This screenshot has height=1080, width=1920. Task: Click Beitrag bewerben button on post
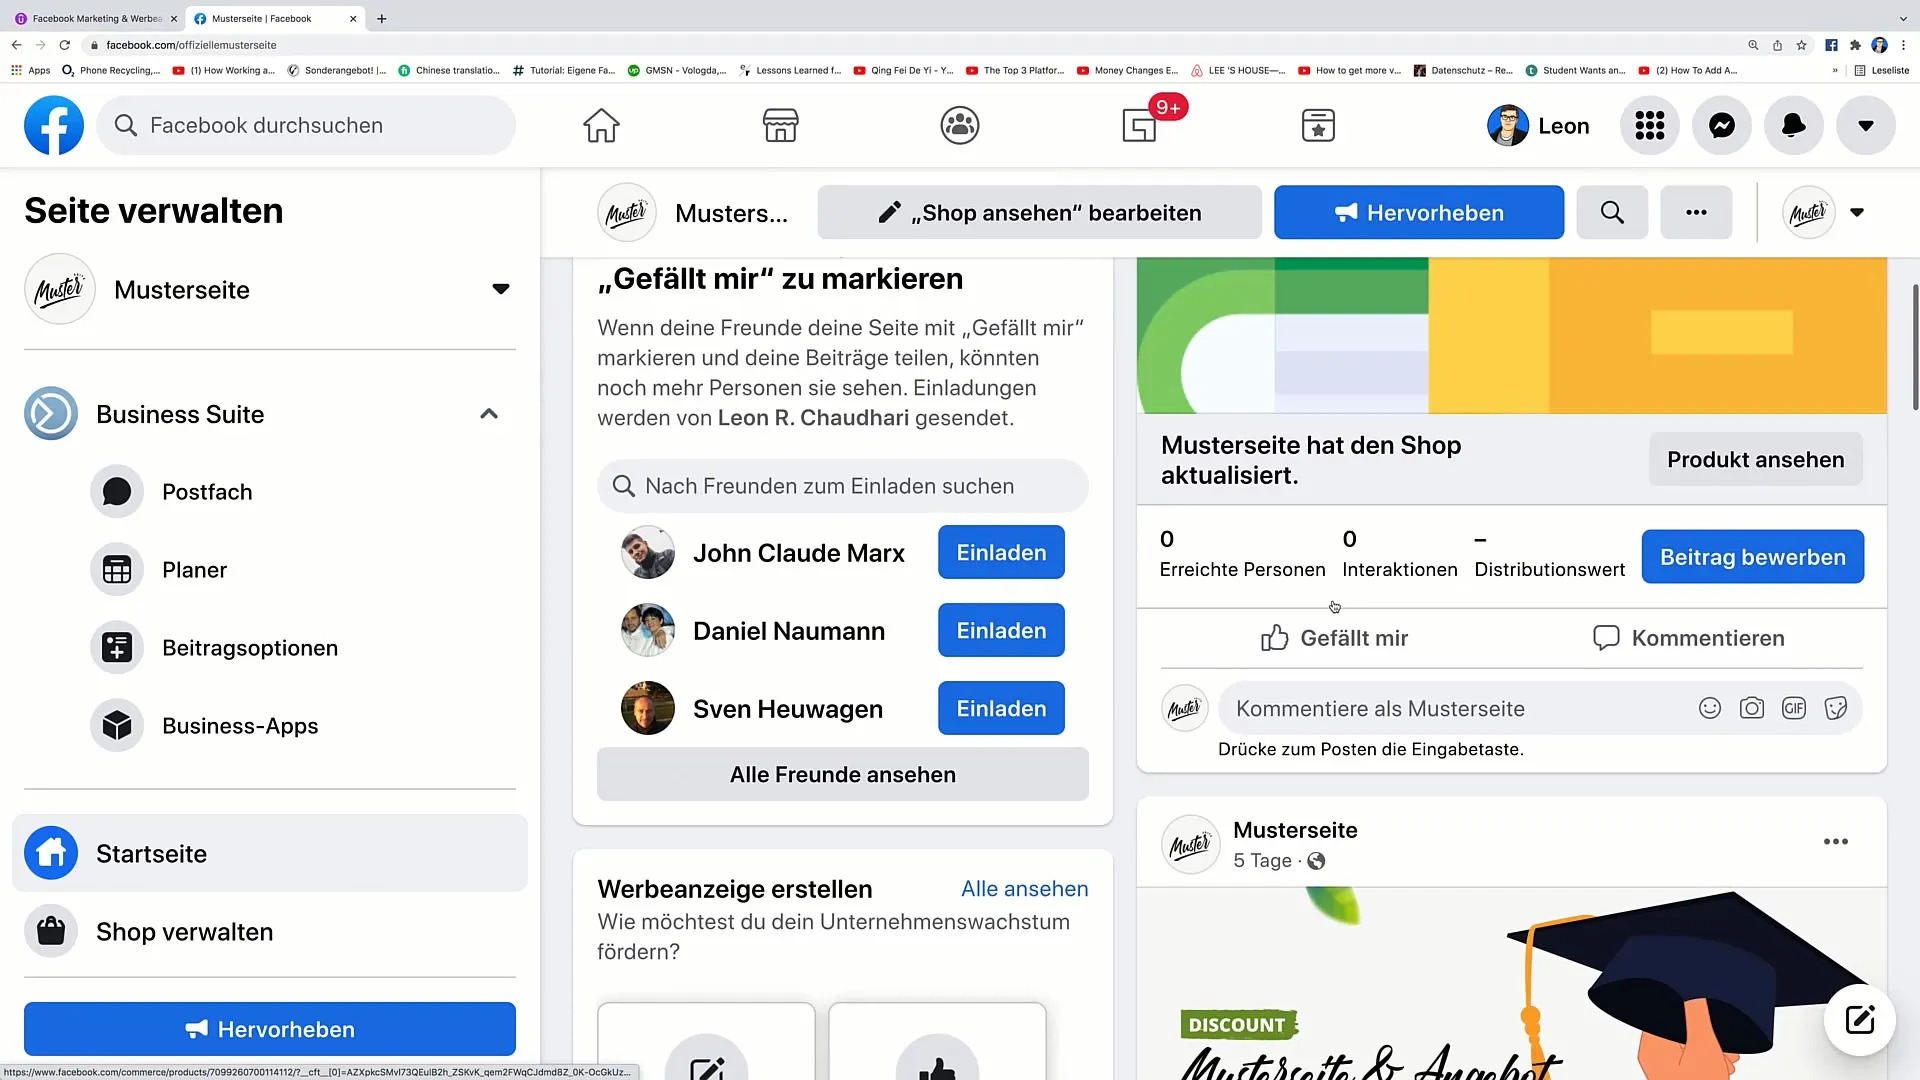click(x=1753, y=556)
